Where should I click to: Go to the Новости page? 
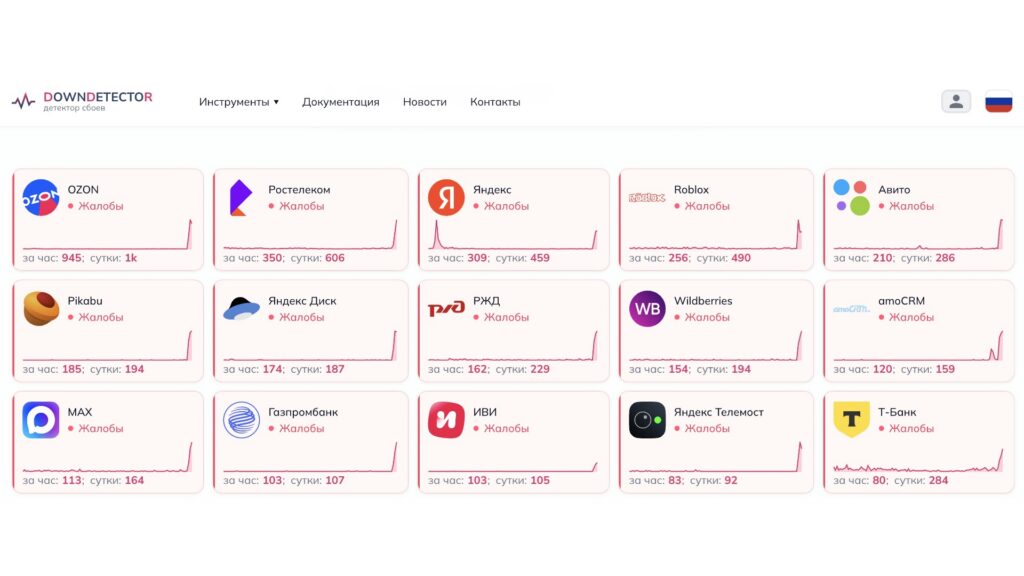pos(424,102)
